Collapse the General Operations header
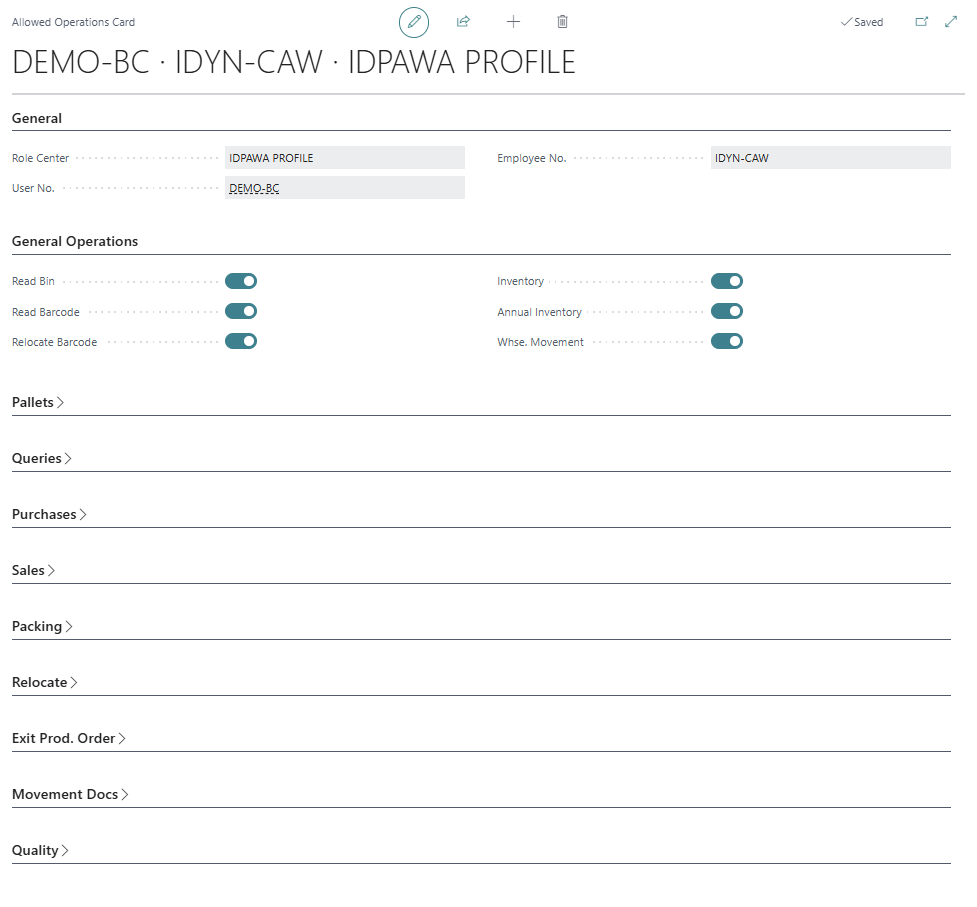This screenshot has height=907, width=977. click(75, 241)
